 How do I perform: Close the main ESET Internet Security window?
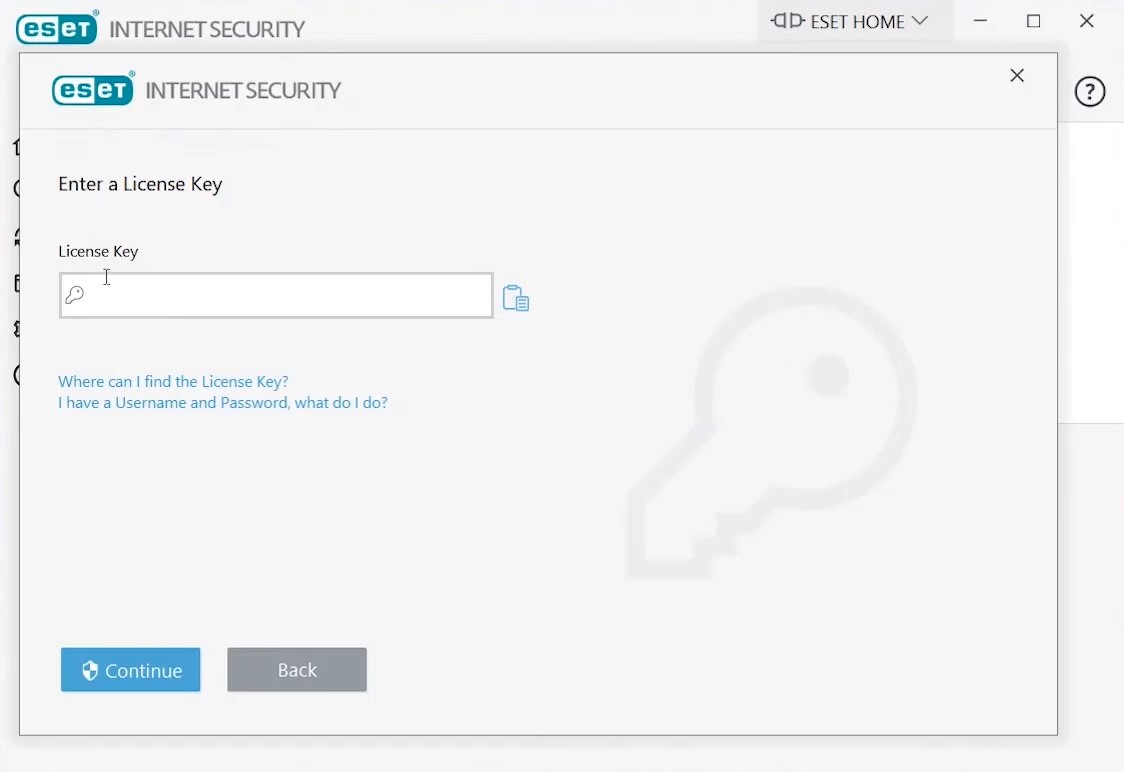[x=1087, y=21]
